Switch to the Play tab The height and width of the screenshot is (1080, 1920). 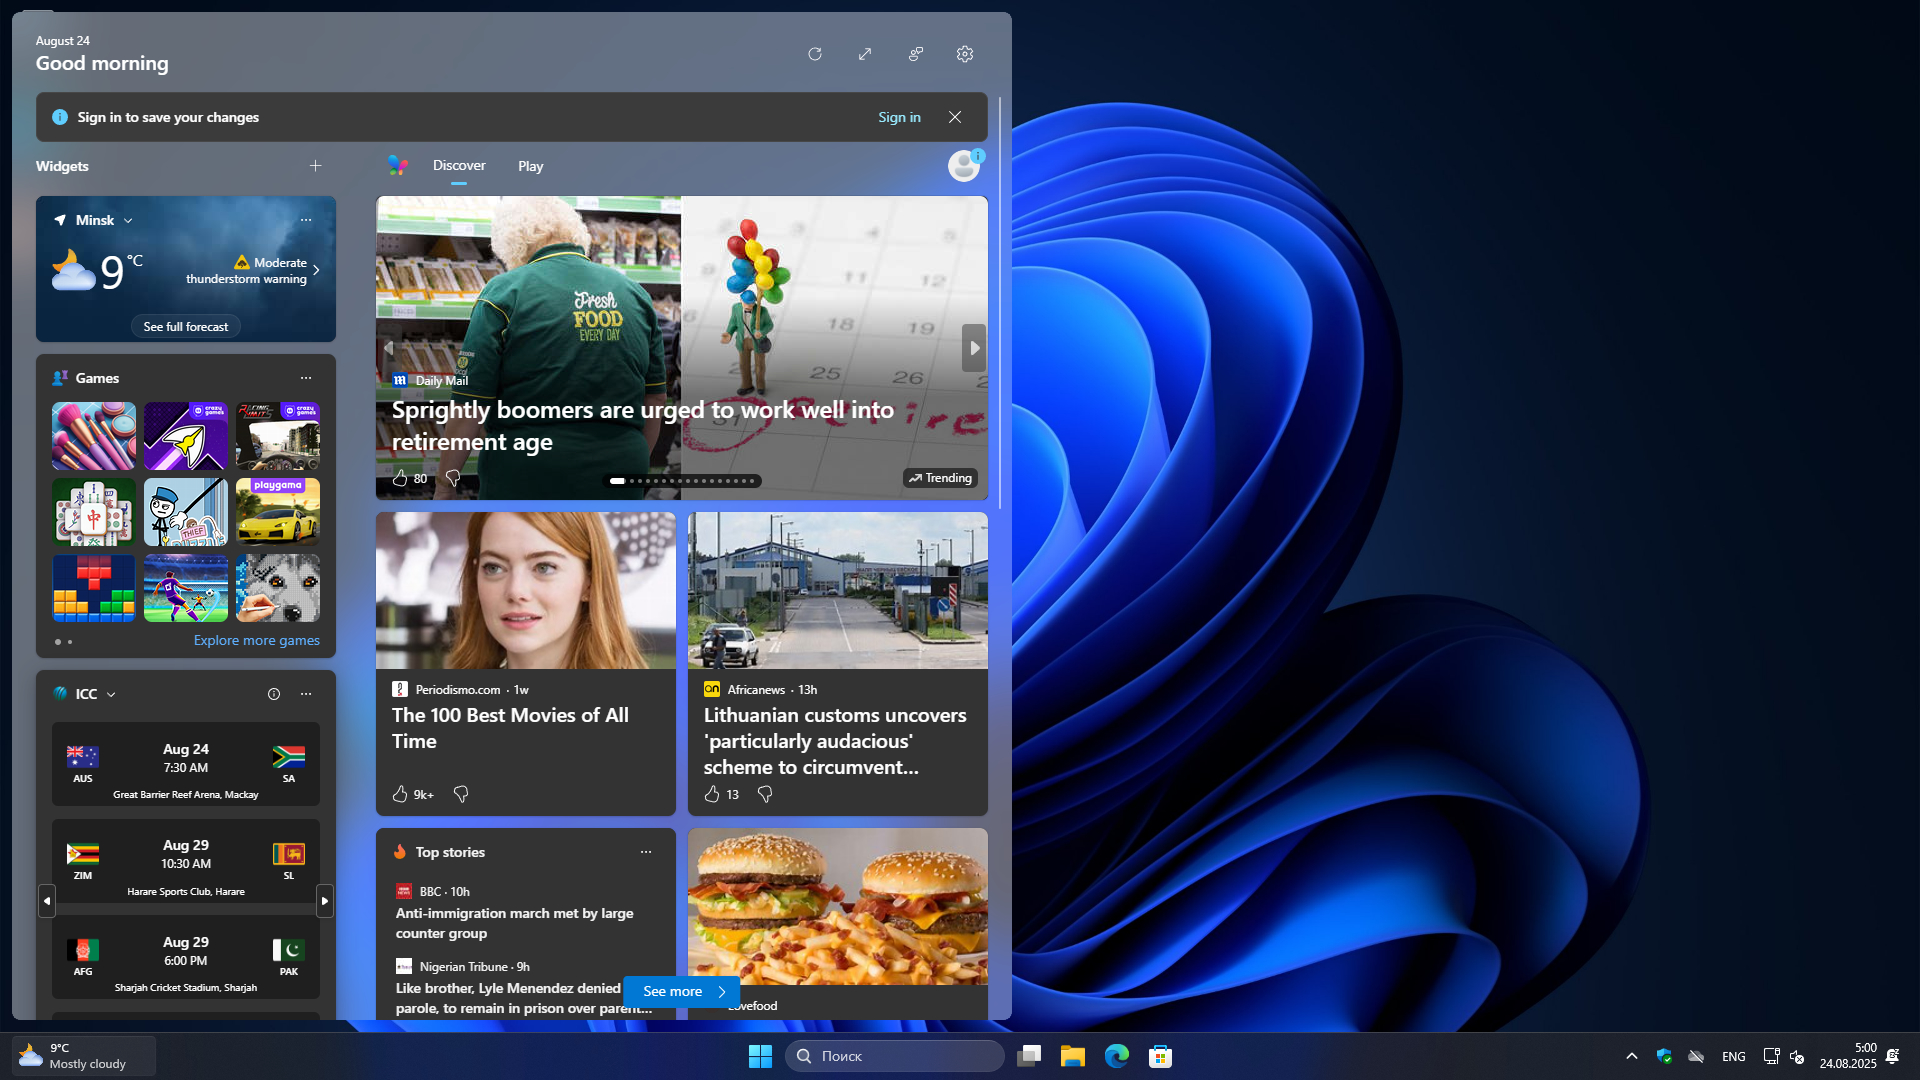click(x=530, y=166)
